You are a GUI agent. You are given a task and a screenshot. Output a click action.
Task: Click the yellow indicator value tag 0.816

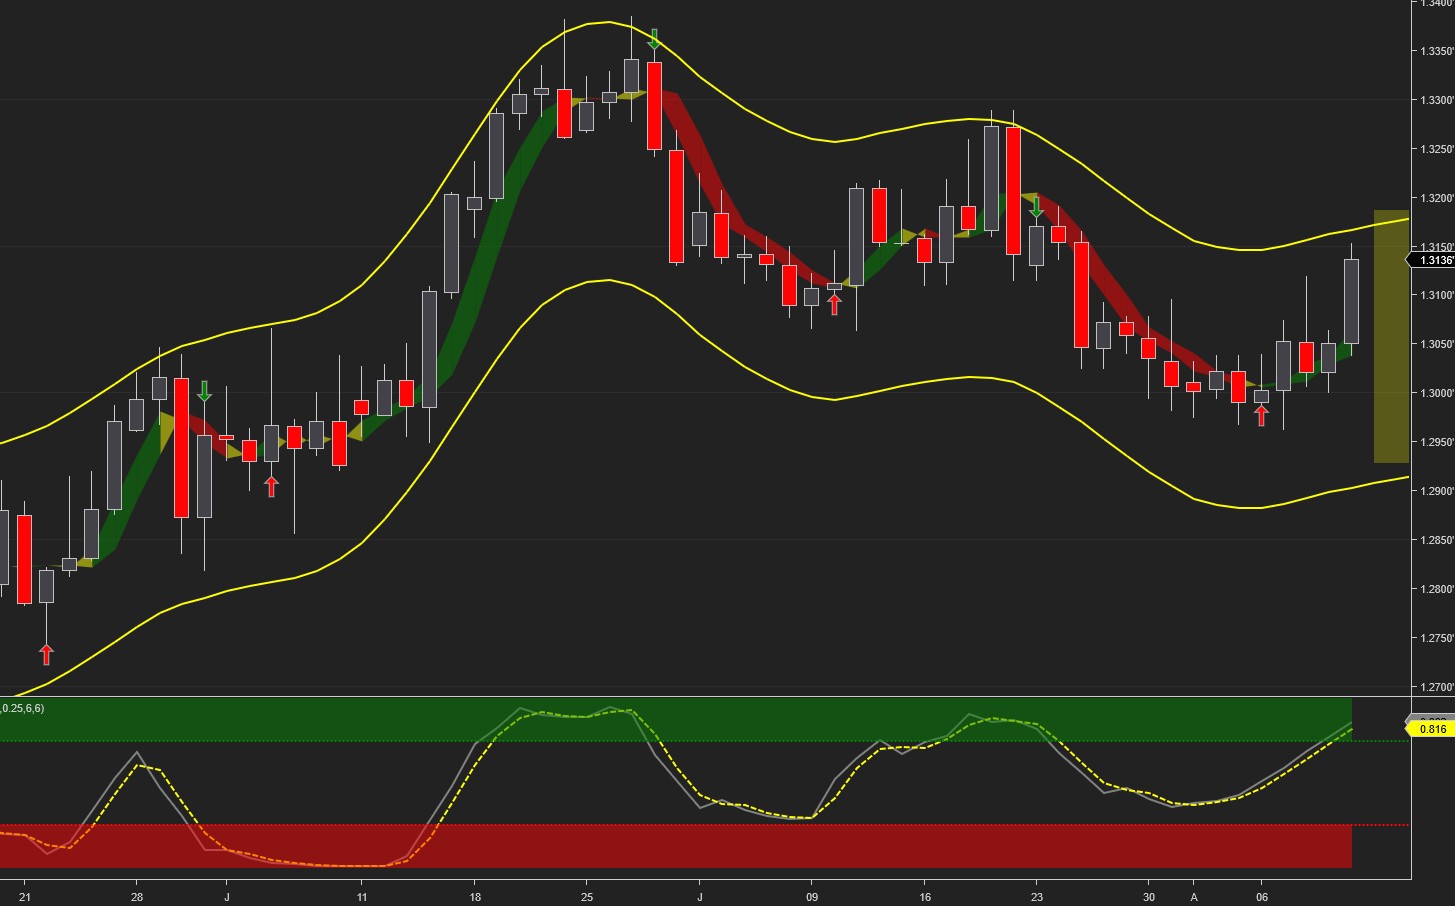pos(1432,729)
